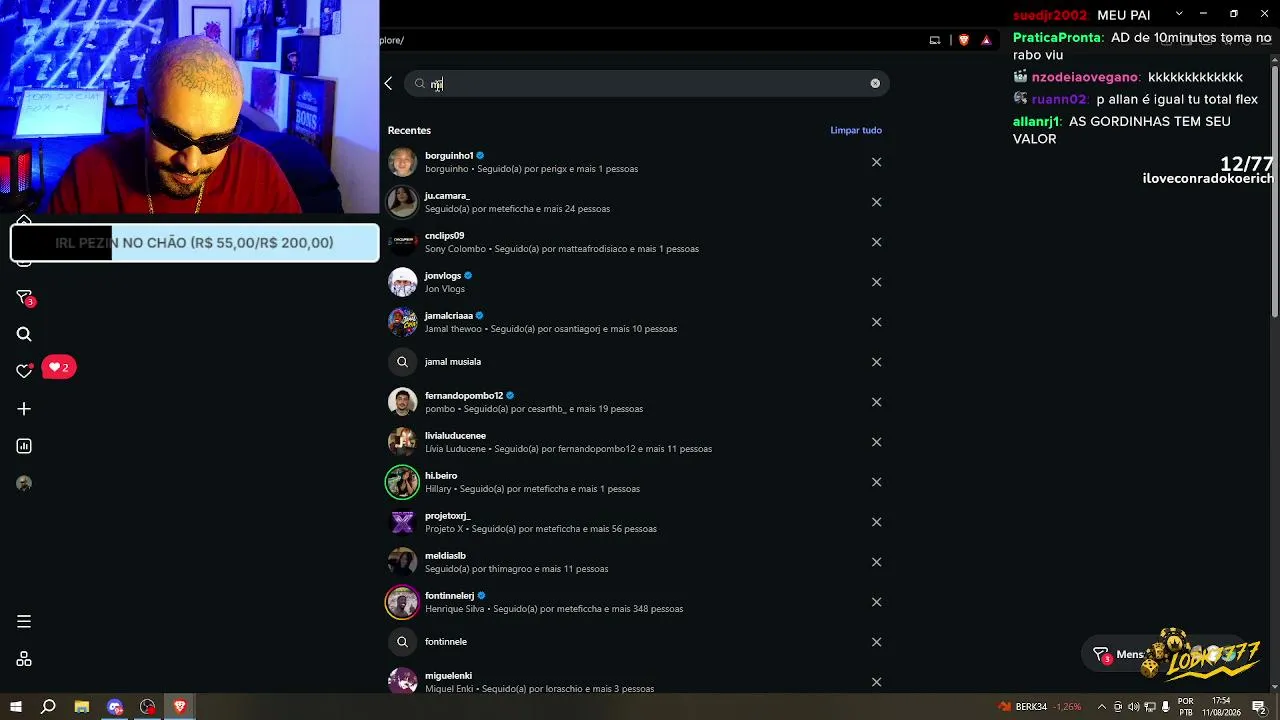This screenshot has height=720, width=1280.
Task: Open your profile avatar in the sidebar
Action: 24,483
